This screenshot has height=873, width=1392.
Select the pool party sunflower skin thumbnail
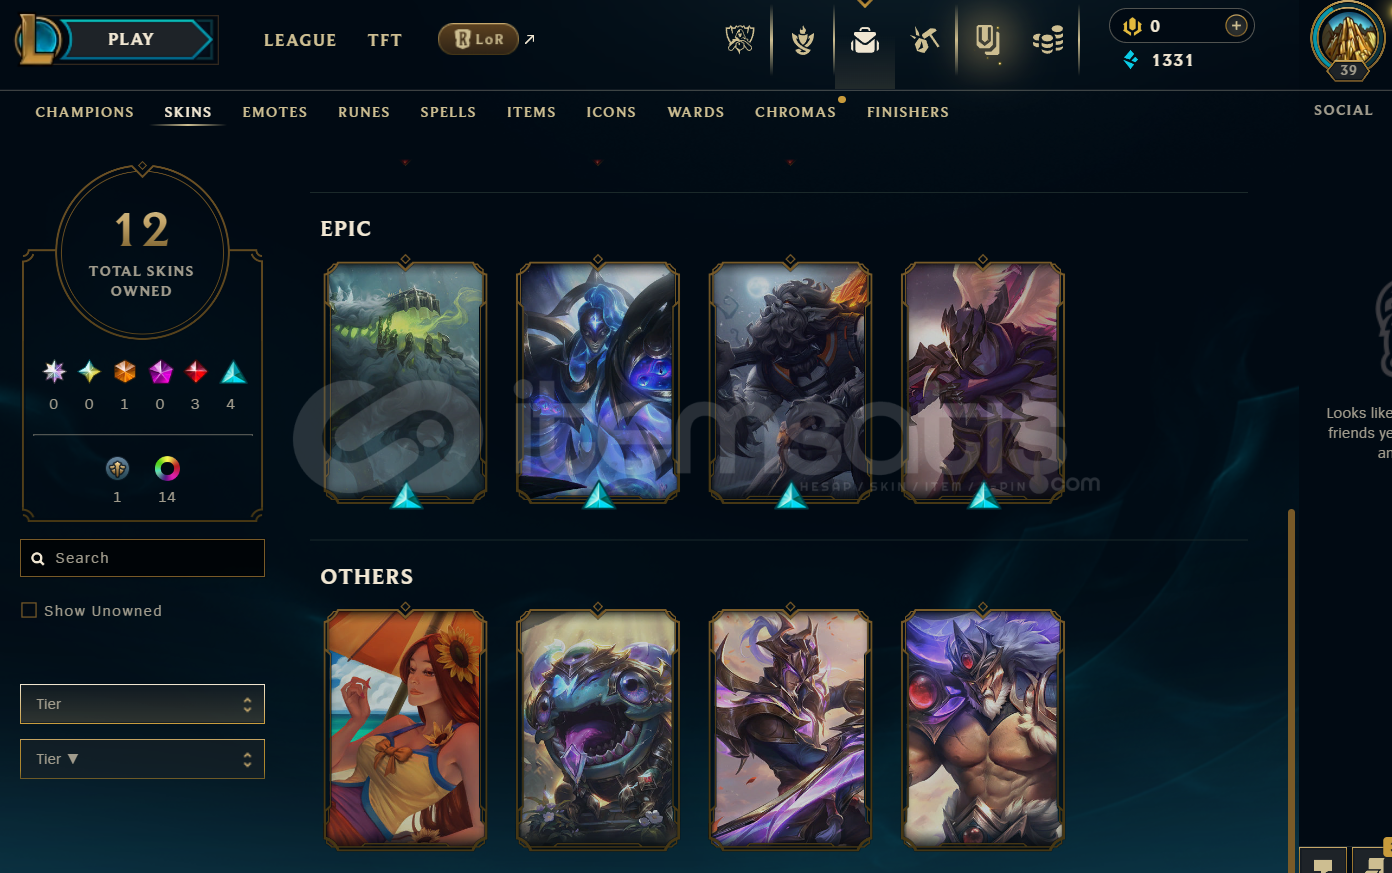pyautogui.click(x=405, y=729)
